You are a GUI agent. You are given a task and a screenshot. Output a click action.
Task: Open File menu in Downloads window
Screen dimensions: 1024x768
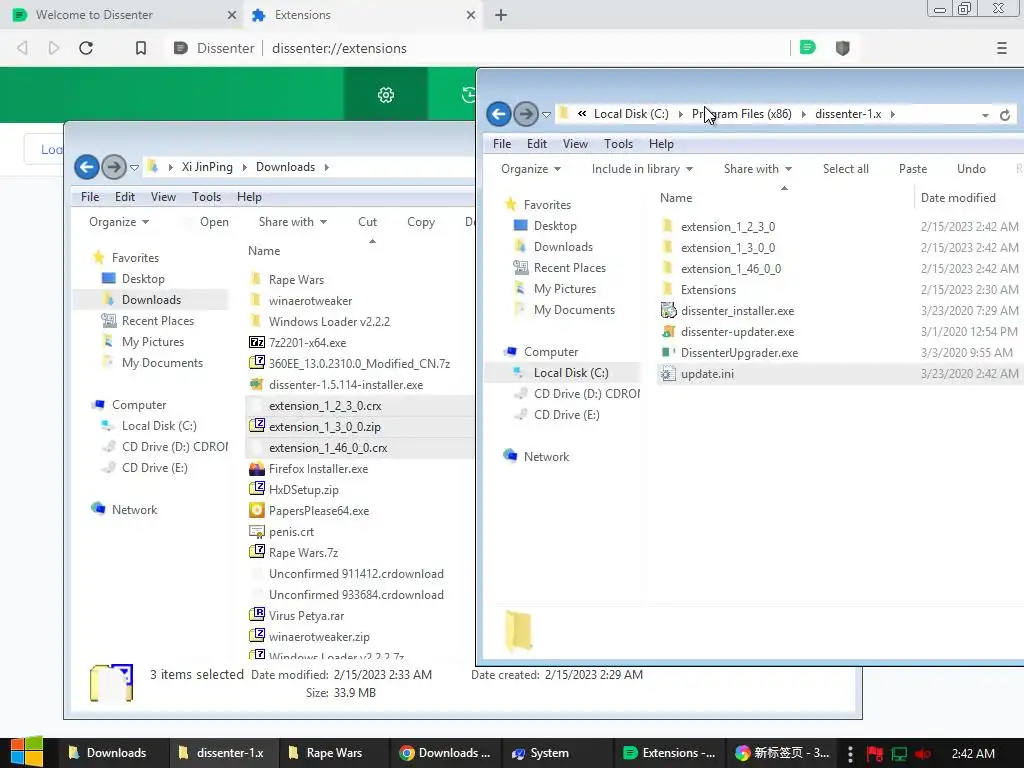tap(90, 197)
